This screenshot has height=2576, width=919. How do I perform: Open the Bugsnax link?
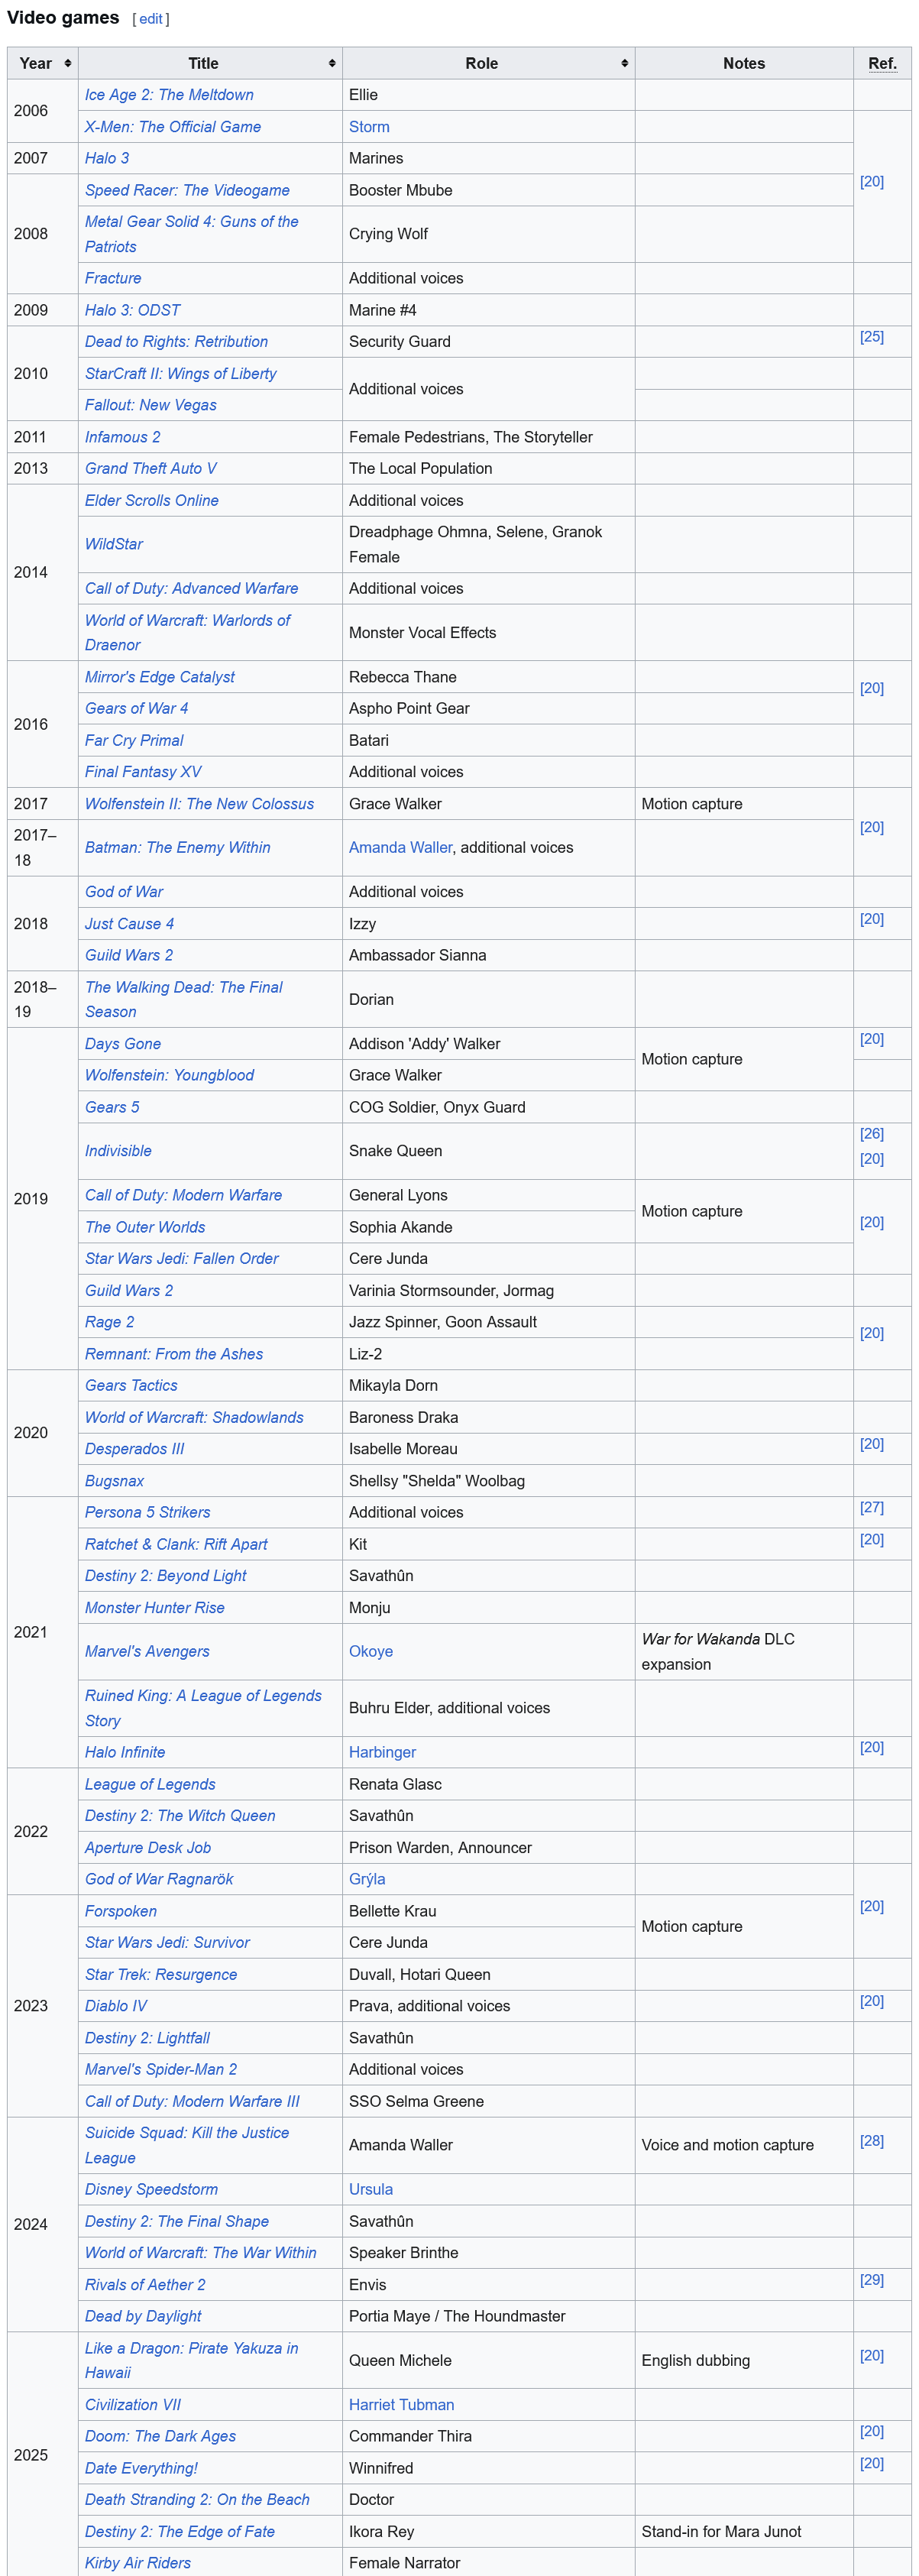click(114, 1481)
